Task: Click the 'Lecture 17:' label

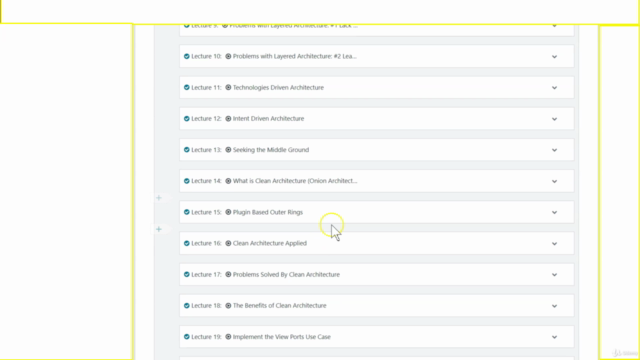Action: (206, 275)
